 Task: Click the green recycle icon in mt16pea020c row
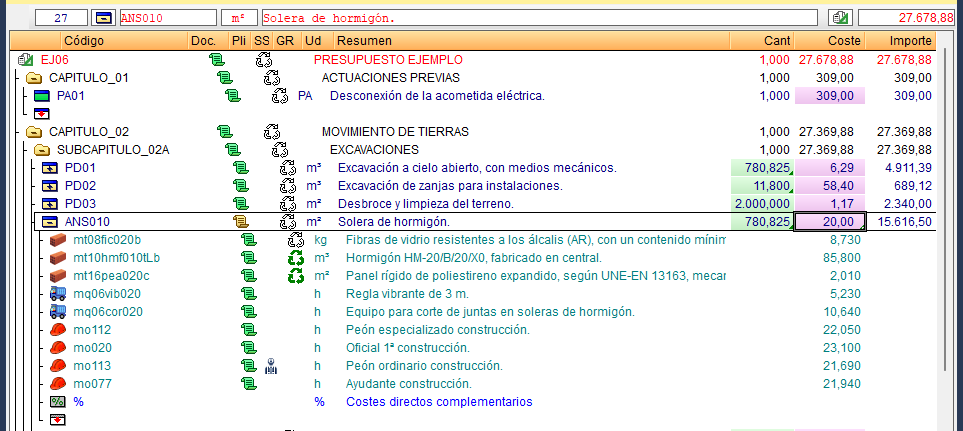click(296, 276)
